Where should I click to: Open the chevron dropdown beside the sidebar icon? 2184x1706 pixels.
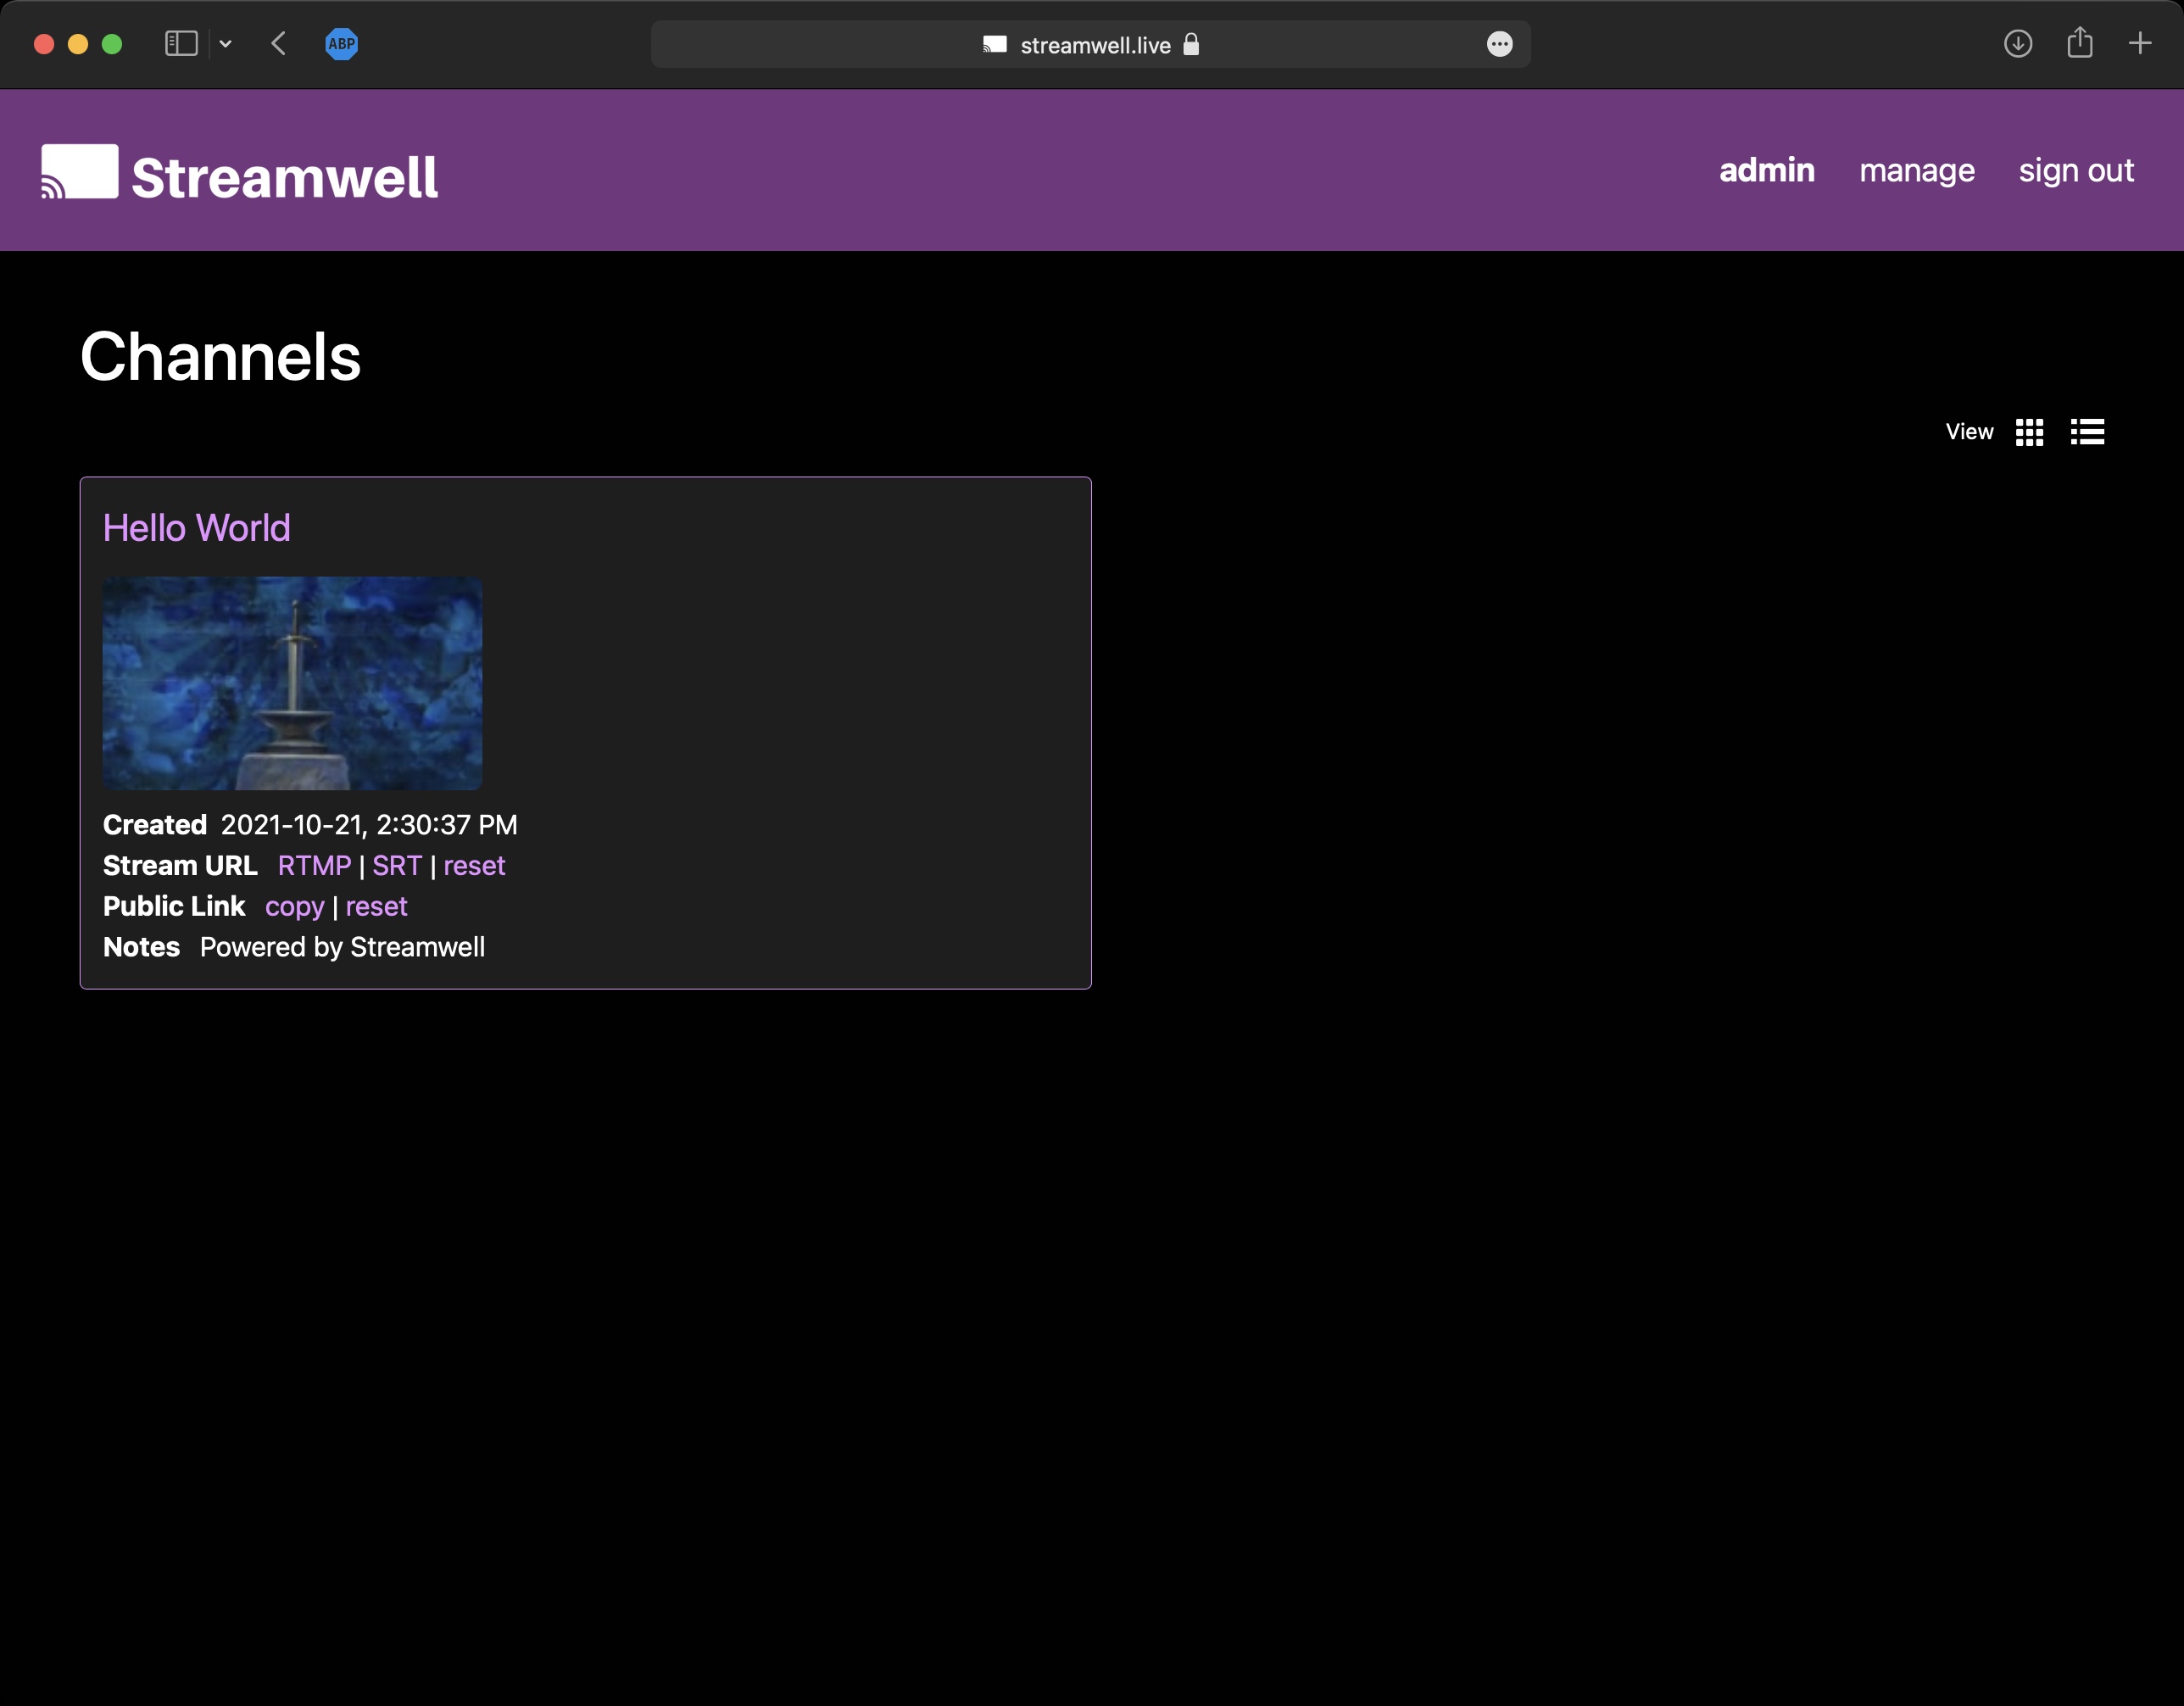(x=225, y=44)
